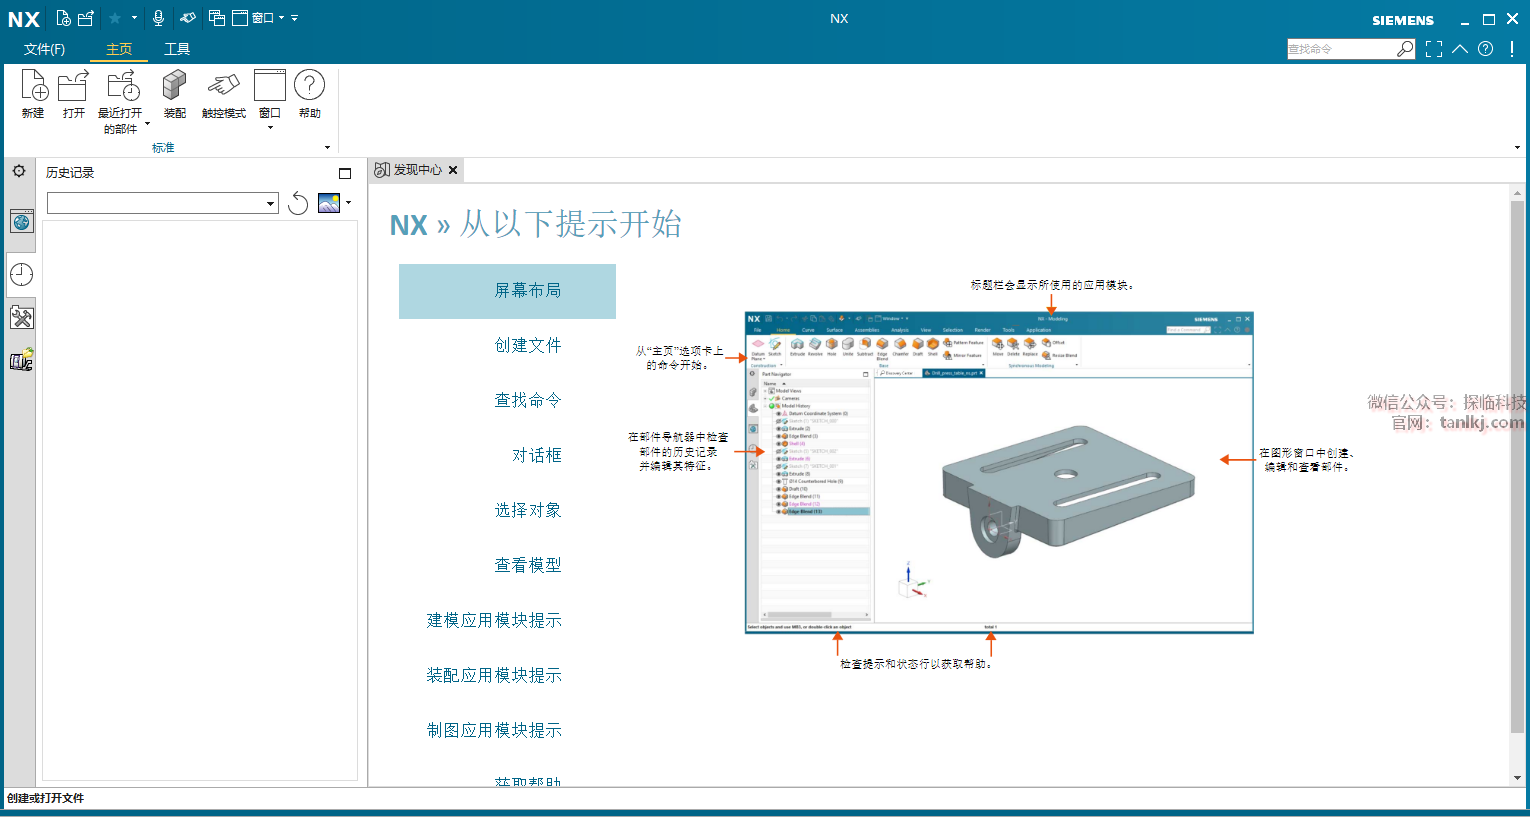Screen dimensions: 1530x817
Task: Open a file with the ribbon 打开 icon
Action: 73,87
